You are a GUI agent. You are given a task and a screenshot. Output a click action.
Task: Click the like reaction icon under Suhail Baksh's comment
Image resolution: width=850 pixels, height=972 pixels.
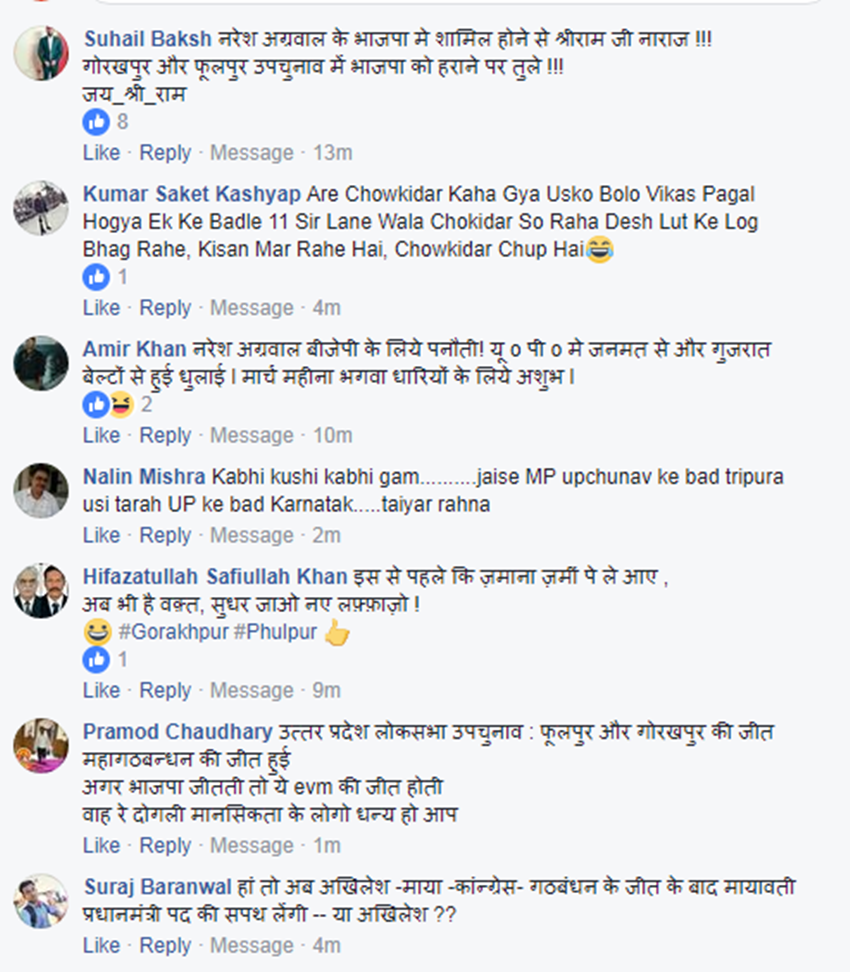click(x=96, y=122)
